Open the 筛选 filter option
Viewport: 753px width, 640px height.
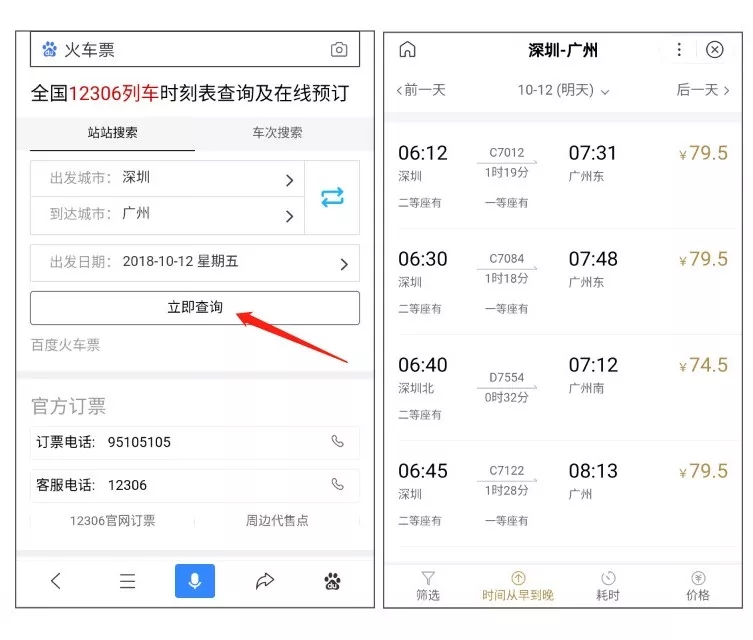[x=427, y=586]
